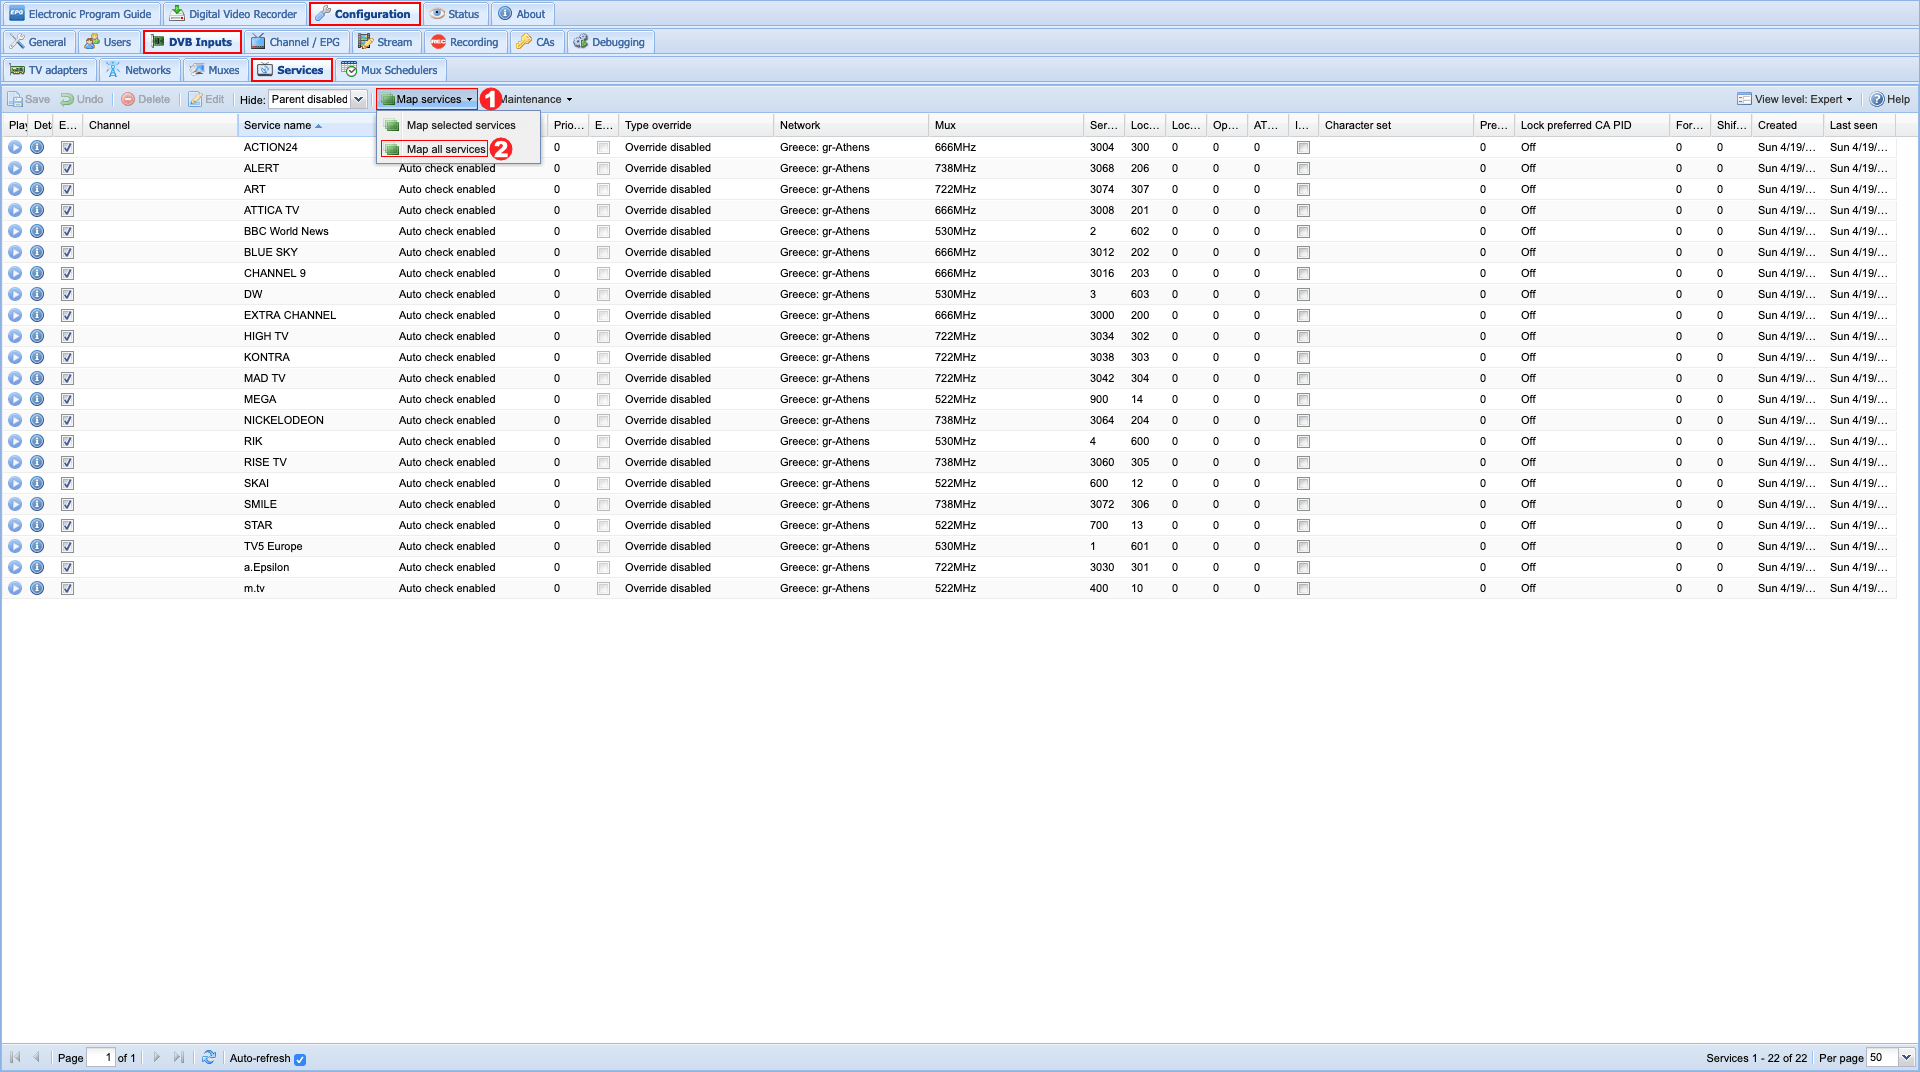Go to next page arrow icon
The image size is (1920, 1072).
[x=157, y=1057]
